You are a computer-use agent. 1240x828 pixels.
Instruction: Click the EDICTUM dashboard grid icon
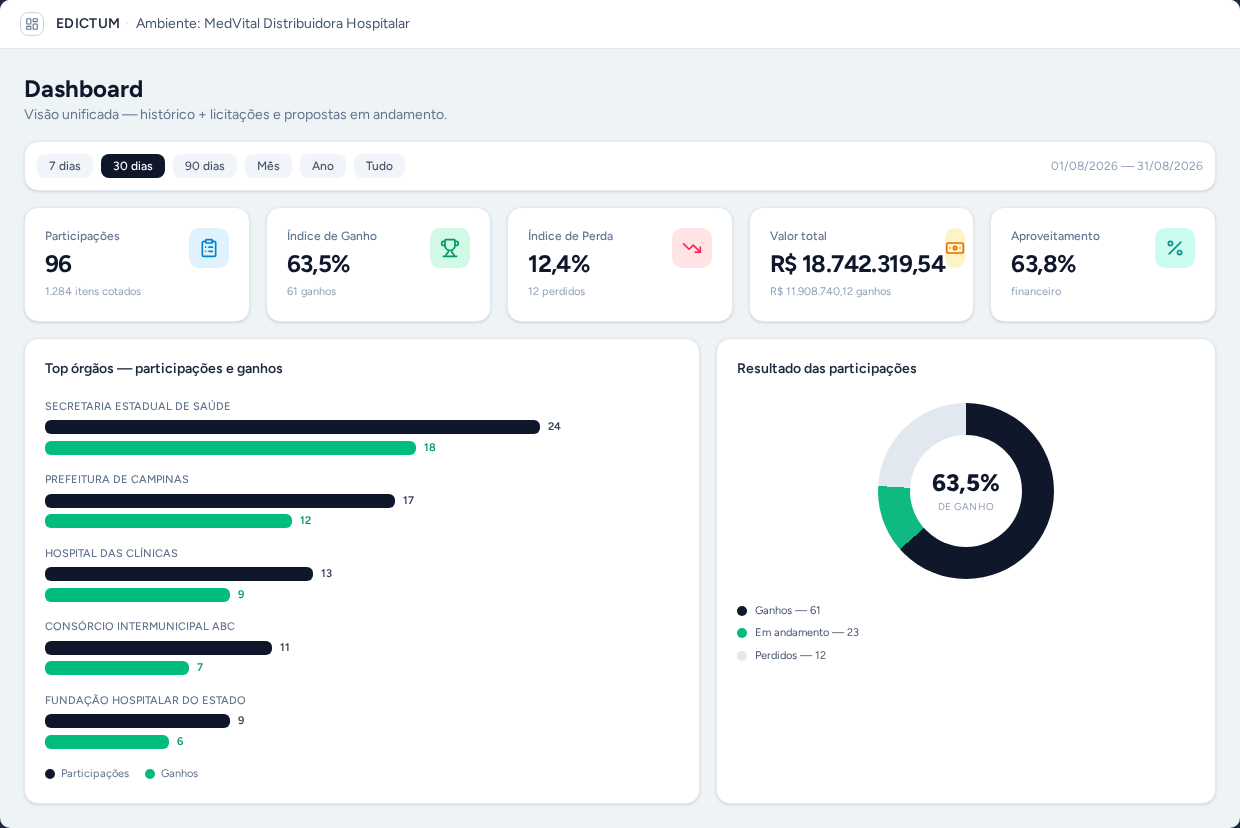[x=32, y=23]
